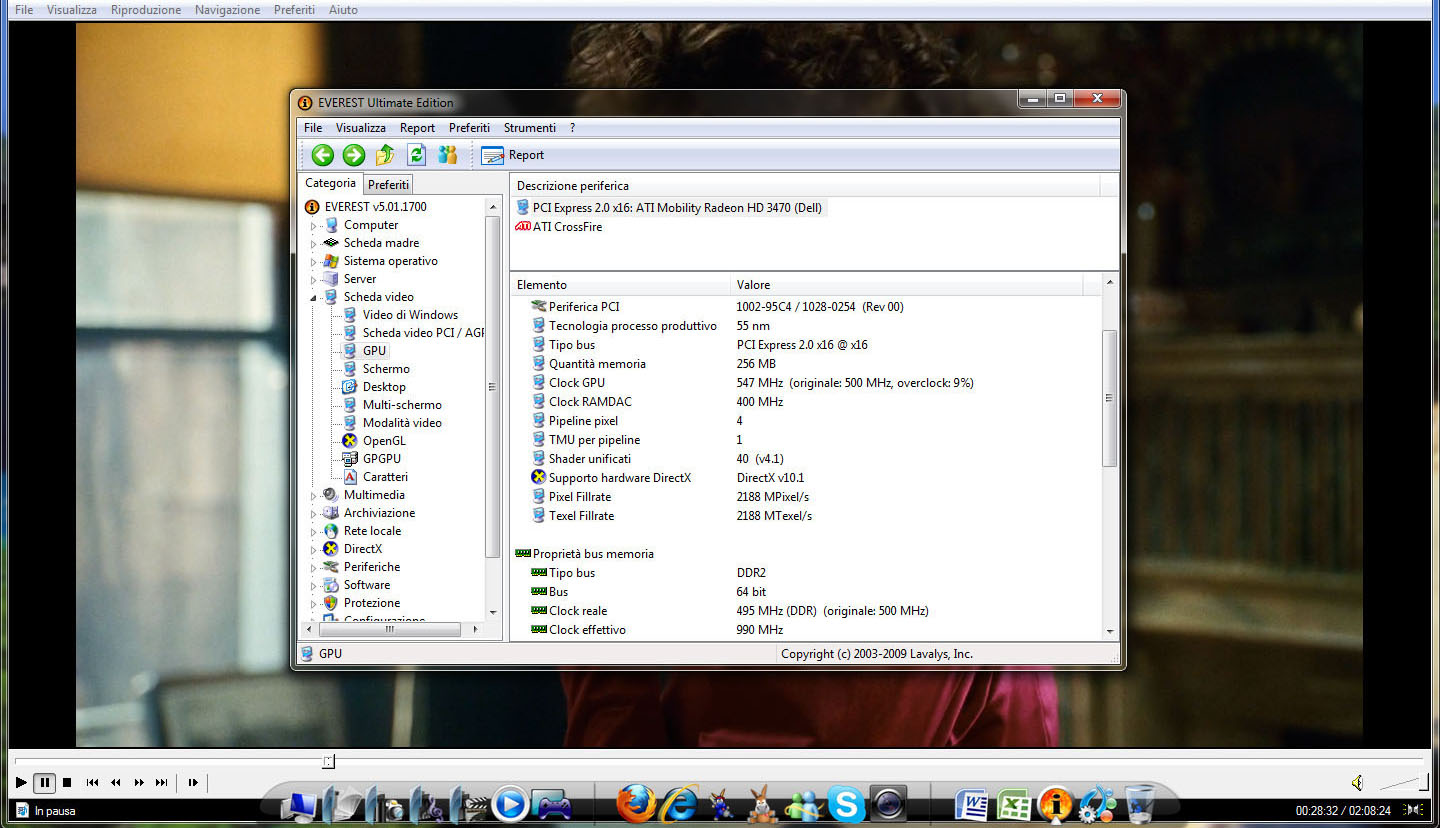Viewport: 1440px width, 828px height.
Task: Select the GPU tree item
Action: pyautogui.click(x=375, y=351)
